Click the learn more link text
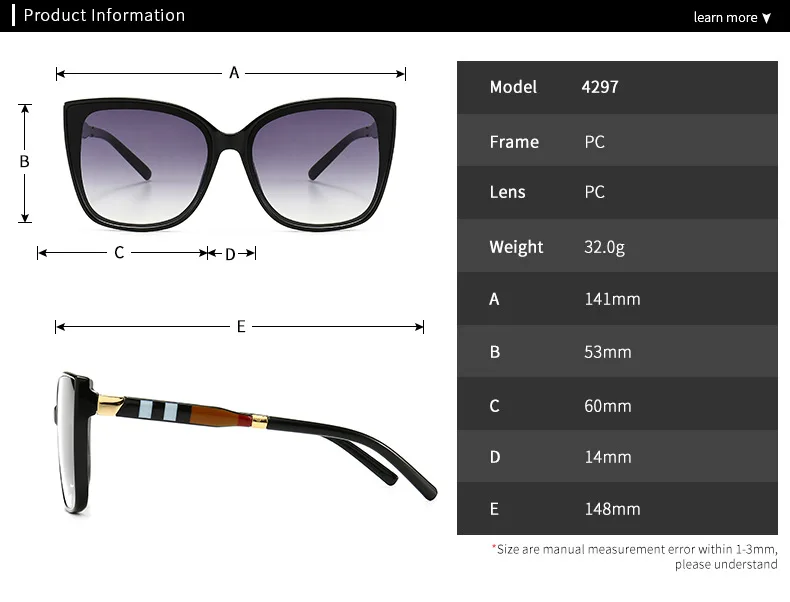790x602 pixels. tap(725, 18)
